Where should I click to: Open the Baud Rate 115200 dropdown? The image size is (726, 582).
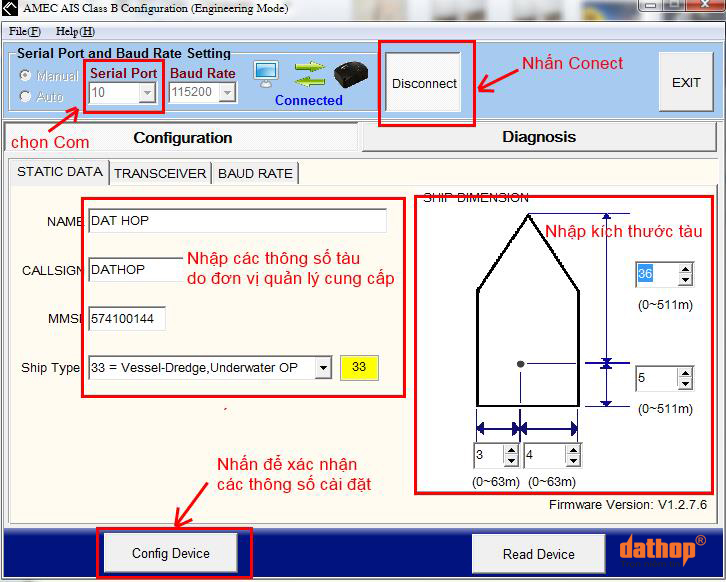coord(227,93)
